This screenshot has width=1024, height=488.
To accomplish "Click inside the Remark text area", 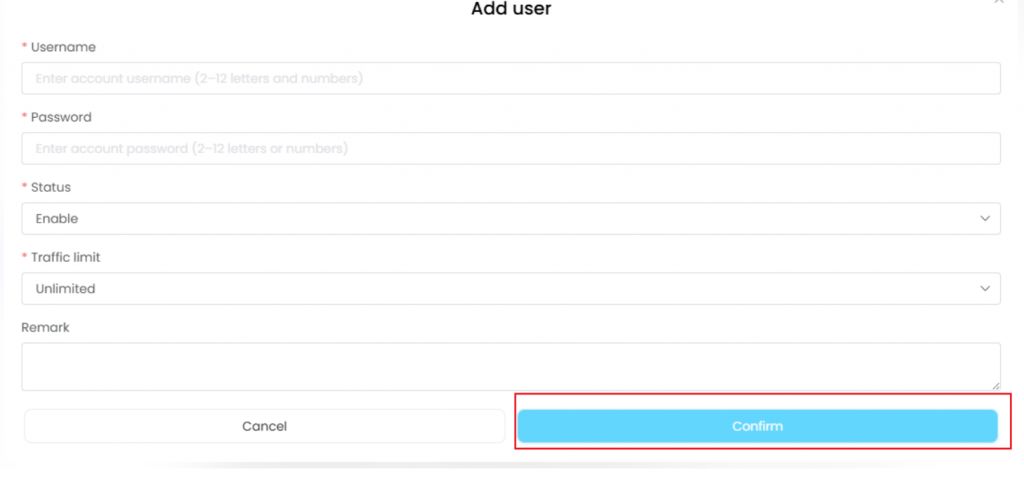I will tap(510, 366).
